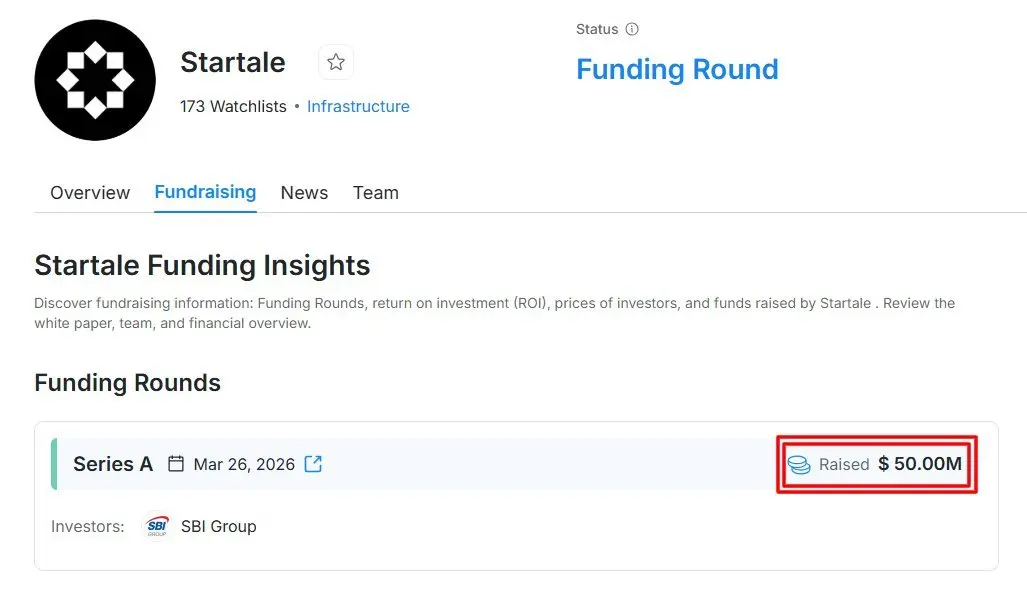Viewport: 1027px width, 593px height.
Task: Click the Startale project name heading
Action: coord(233,62)
